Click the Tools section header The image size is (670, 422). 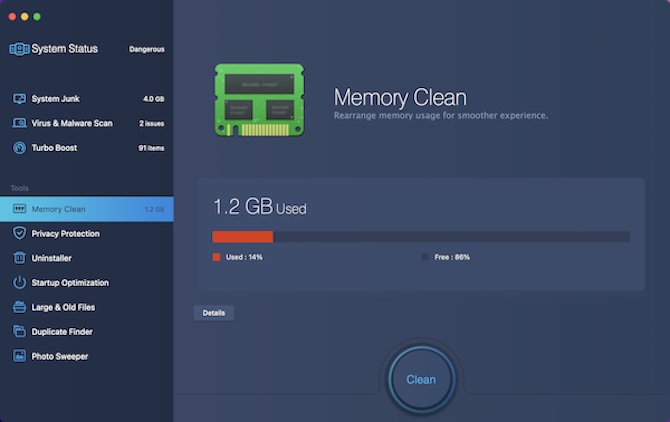point(20,188)
